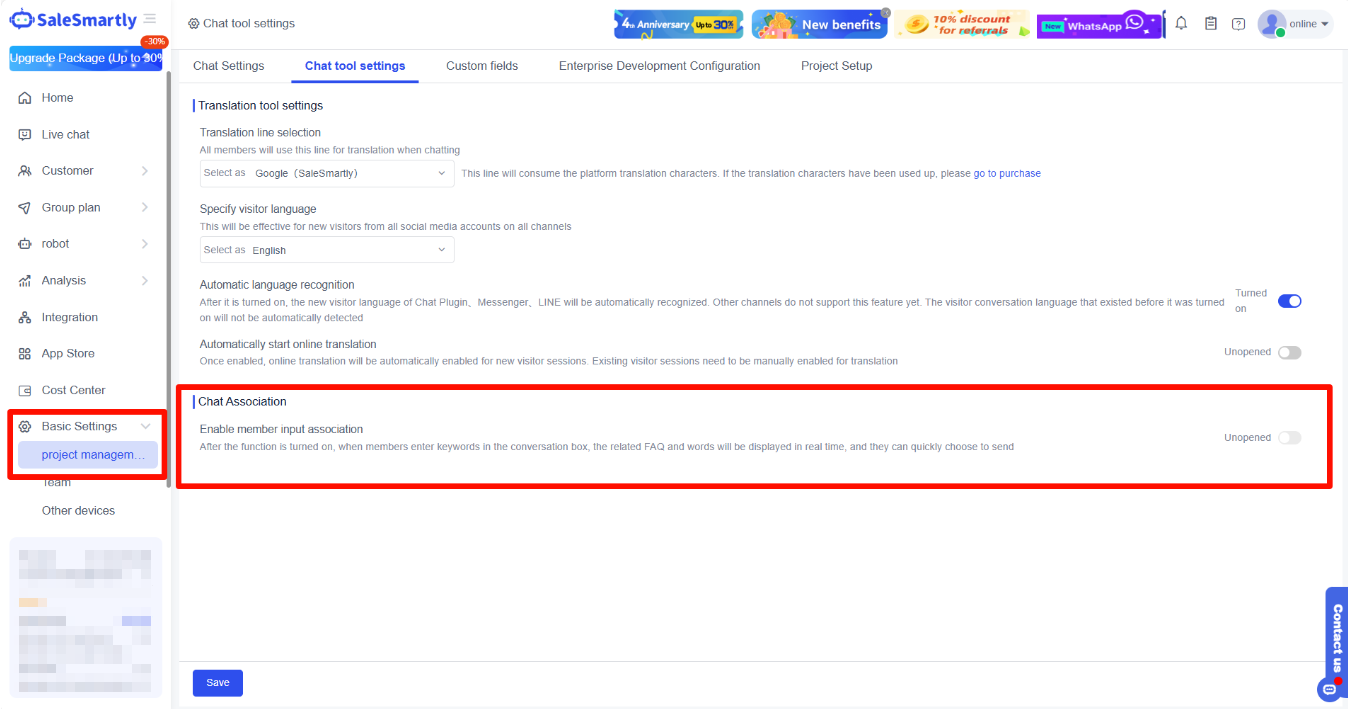The image size is (1348, 709).
Task: Enable Automatically start online translation switch
Action: 1290,352
